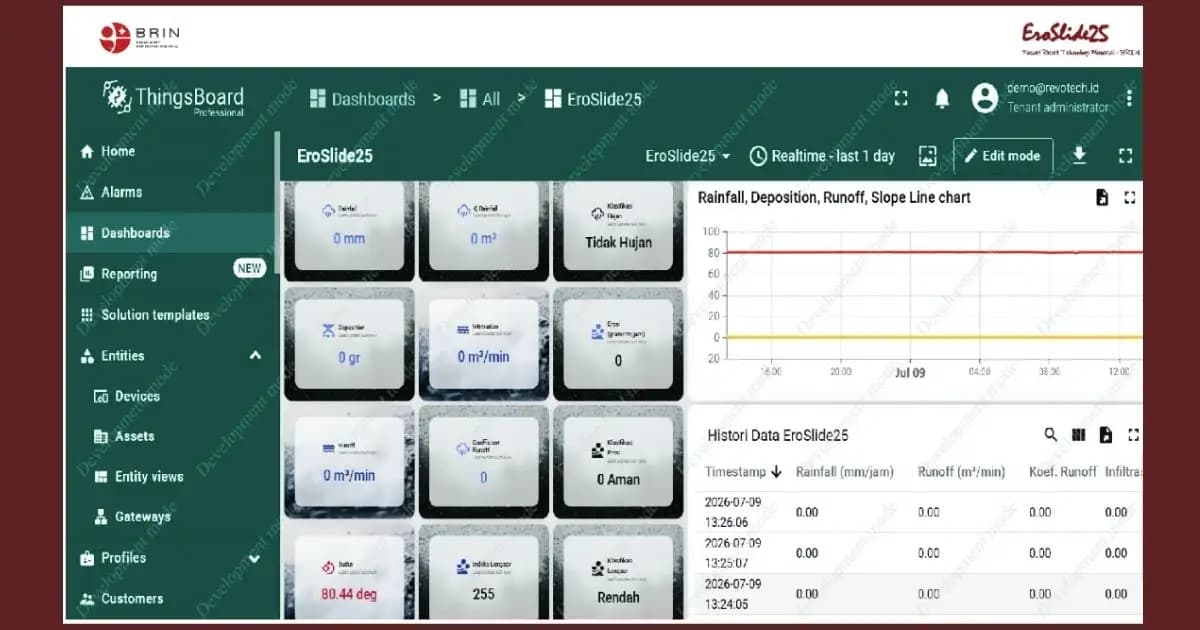The height and width of the screenshot is (630, 1200).
Task: Click the Tidak Hujan classification card
Action: [x=617, y=231]
